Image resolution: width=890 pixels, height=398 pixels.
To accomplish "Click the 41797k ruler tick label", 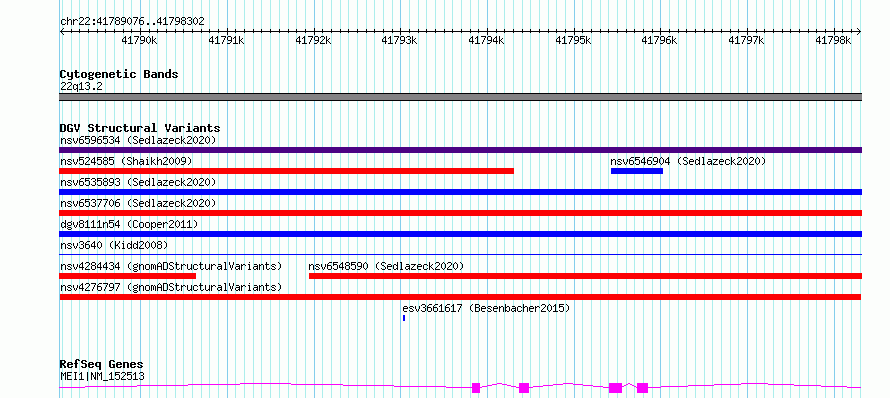I will pyautogui.click(x=746, y=40).
